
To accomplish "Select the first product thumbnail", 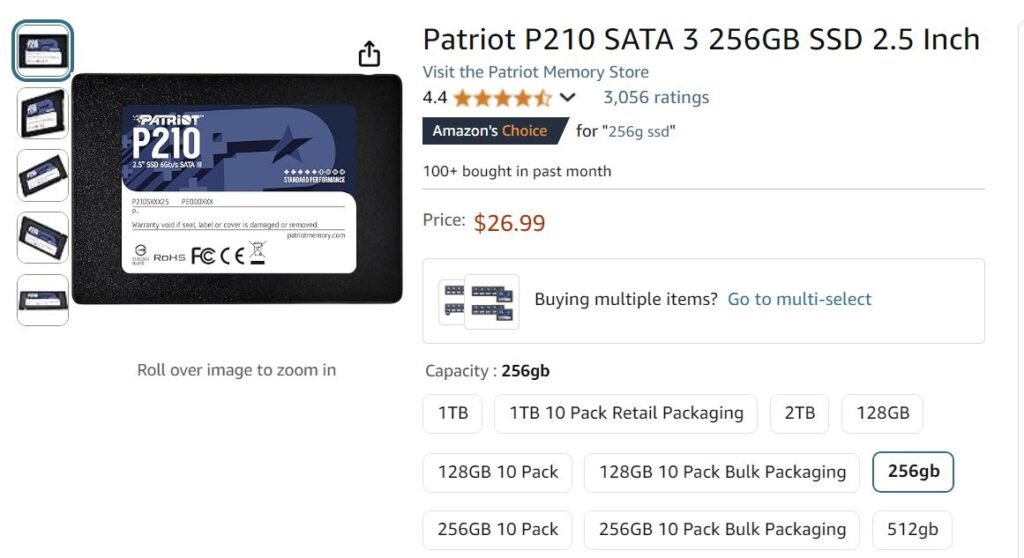I will (x=42, y=50).
